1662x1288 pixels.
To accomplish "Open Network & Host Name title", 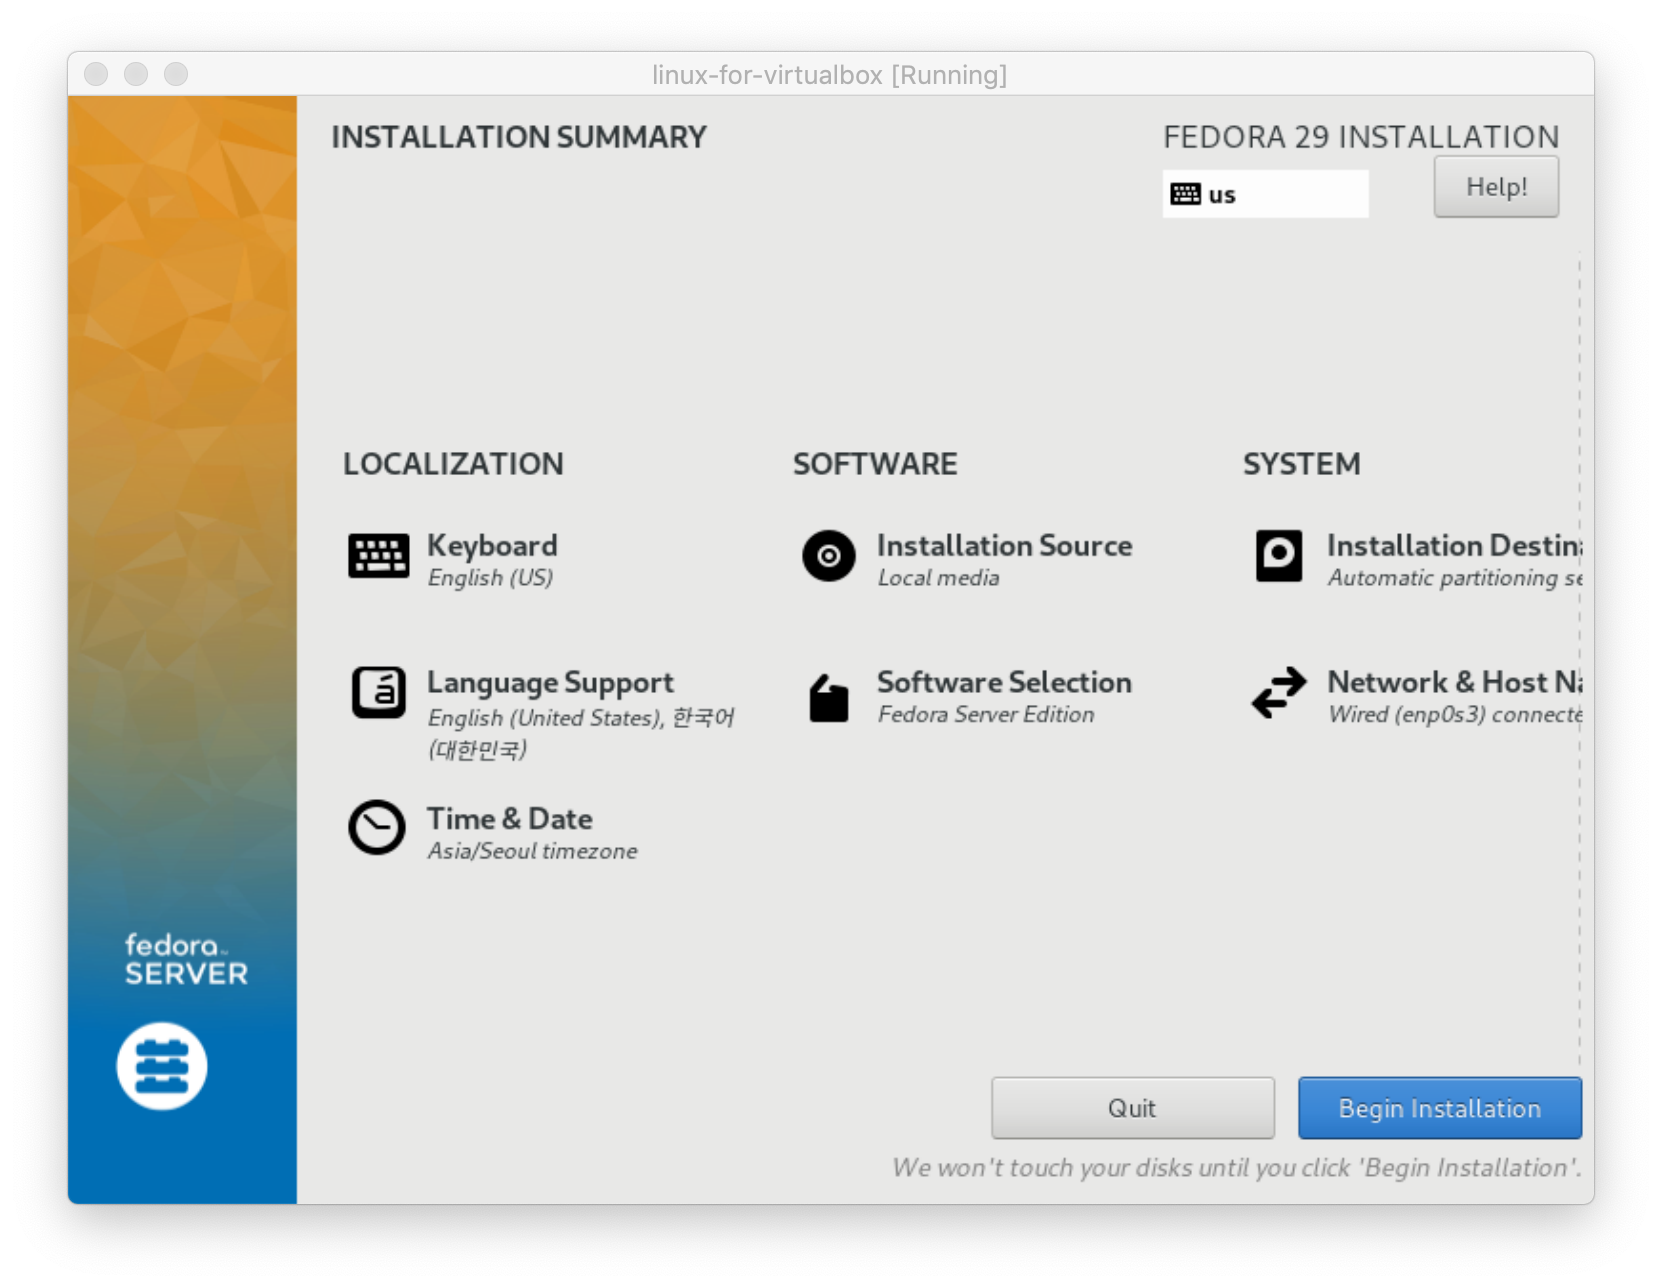I will (1455, 682).
